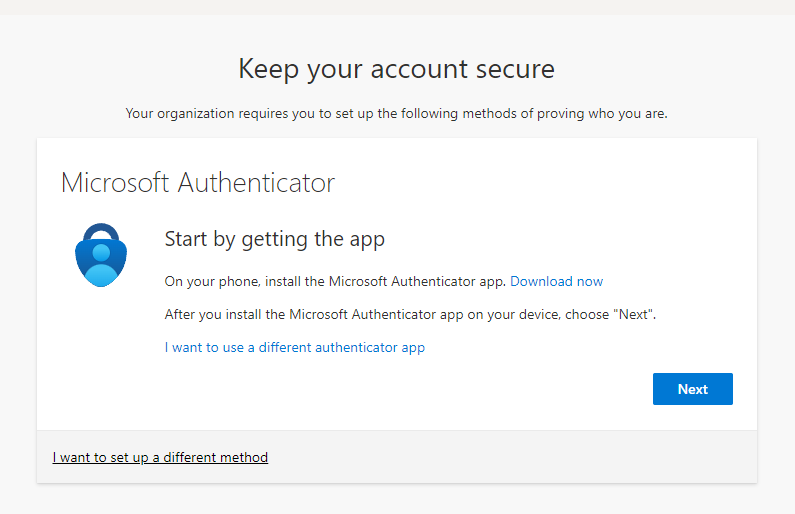Click the top gray strip above the page
The image size is (795, 514).
point(398,7)
